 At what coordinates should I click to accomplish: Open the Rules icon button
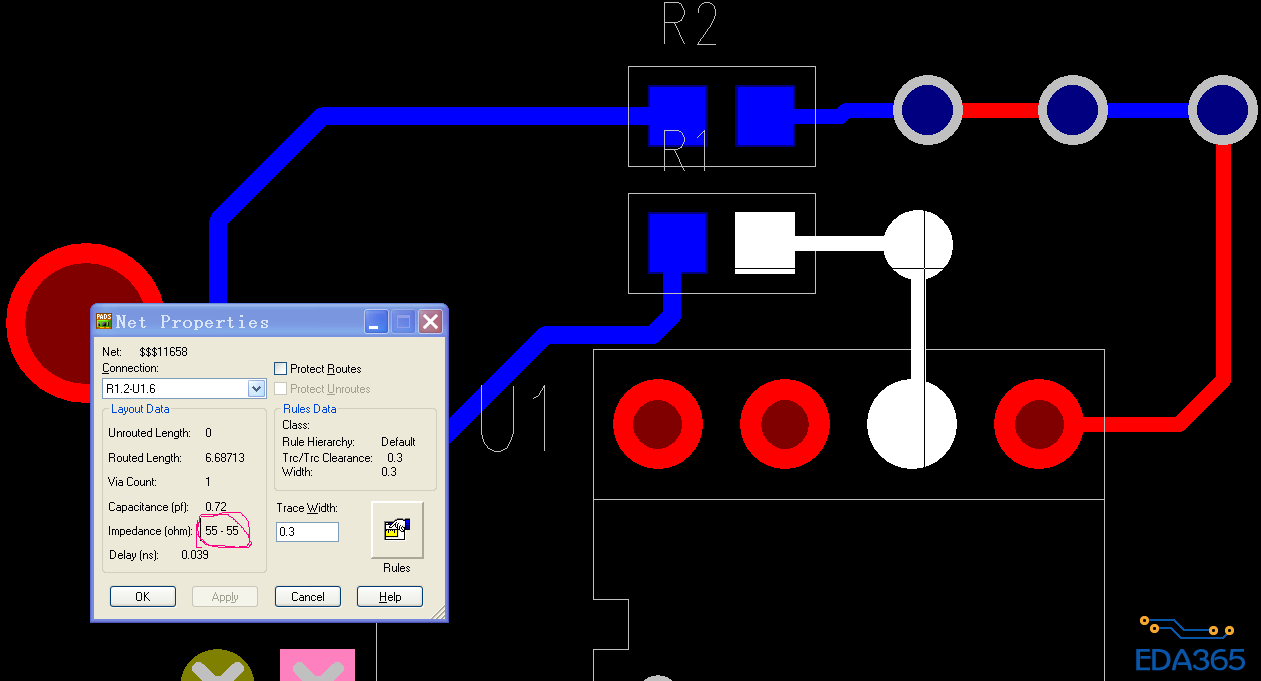tap(397, 530)
